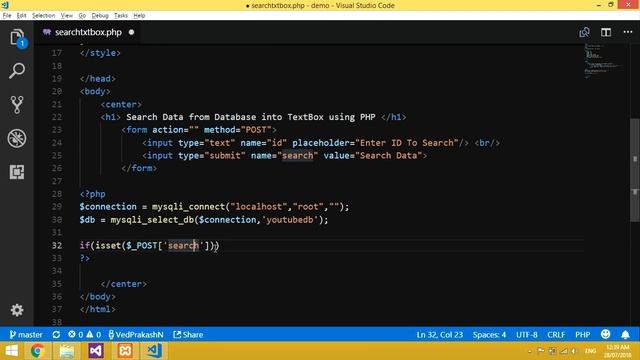Open the View menu
640x360 pixels.
(x=67, y=16)
